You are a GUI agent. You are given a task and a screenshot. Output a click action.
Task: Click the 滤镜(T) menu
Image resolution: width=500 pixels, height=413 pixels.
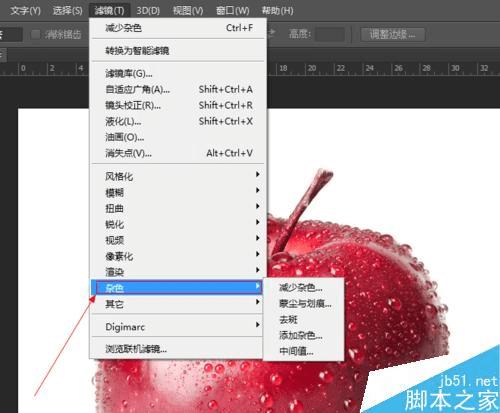tap(109, 11)
